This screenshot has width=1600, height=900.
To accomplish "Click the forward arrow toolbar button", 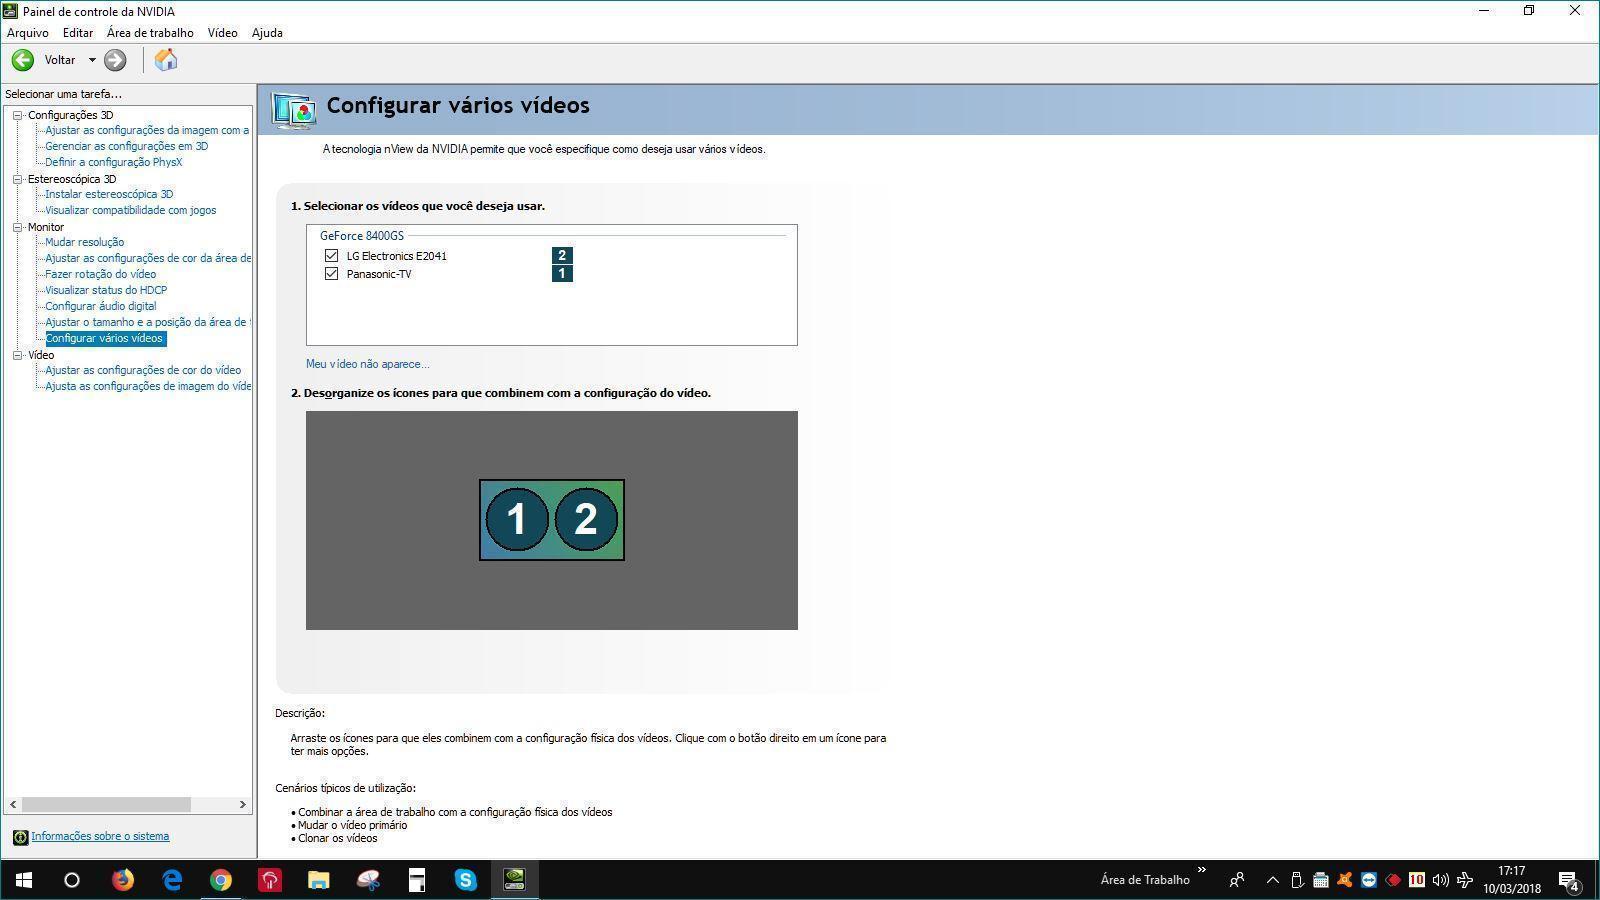I will coord(115,60).
